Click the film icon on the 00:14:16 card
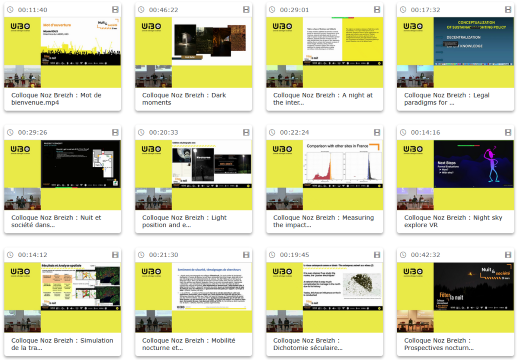This screenshot has width=519, height=360. point(508,132)
